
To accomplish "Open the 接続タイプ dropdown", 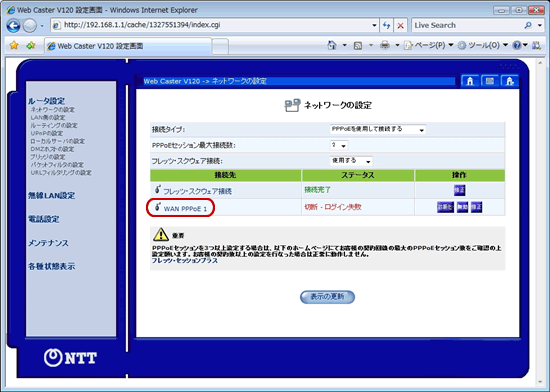I will pyautogui.click(x=378, y=129).
